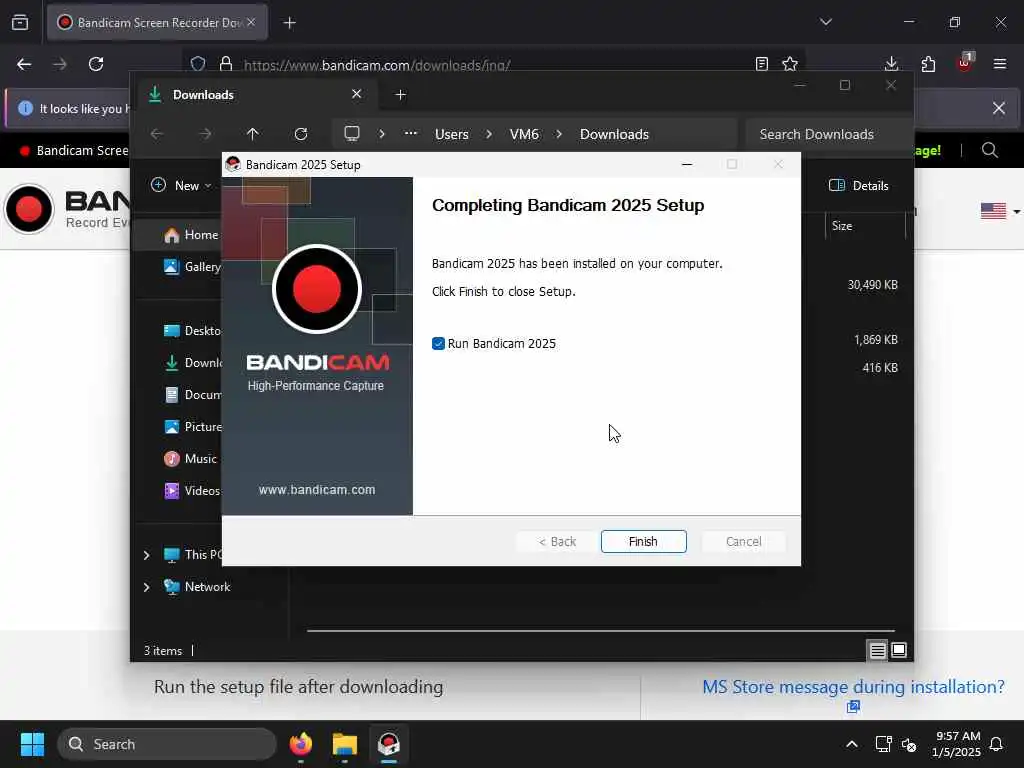This screenshot has width=1024, height=768.
Task: Switch Explorer to details list view
Action: tap(877, 650)
